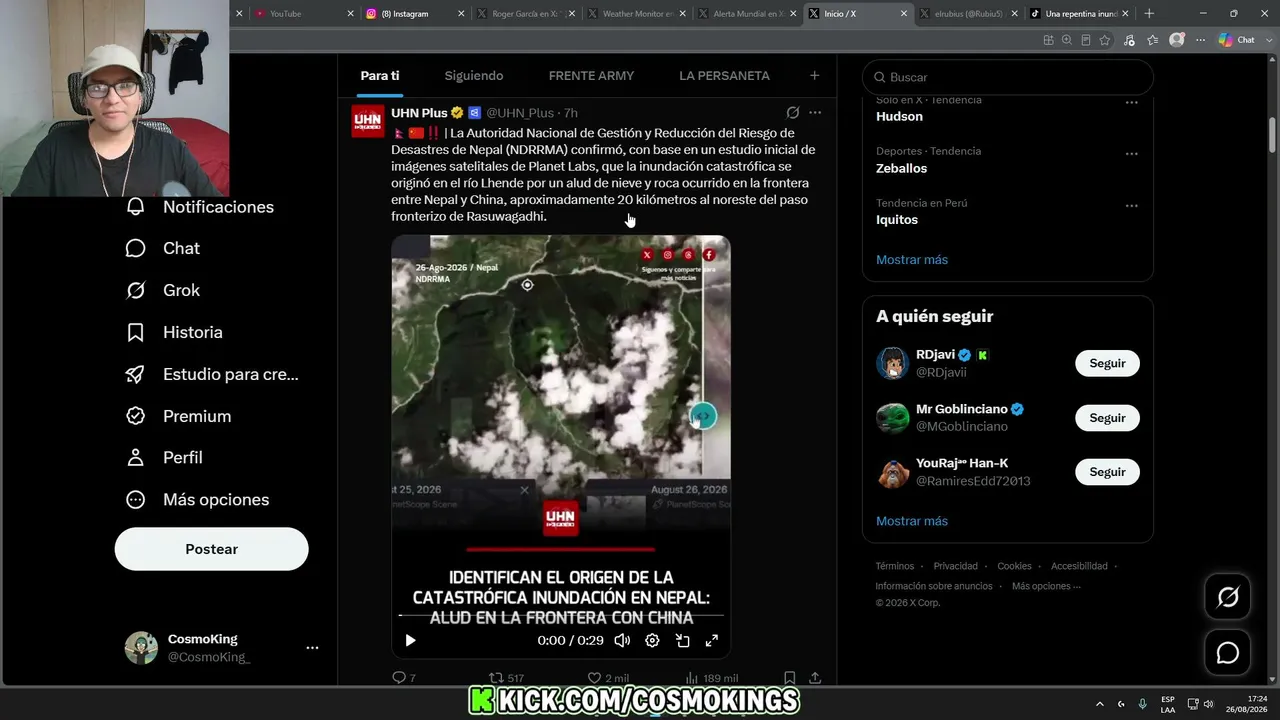Open Copilot Chat in browser toolbar
Screen dimensions: 1280x720
pyautogui.click(x=1236, y=40)
